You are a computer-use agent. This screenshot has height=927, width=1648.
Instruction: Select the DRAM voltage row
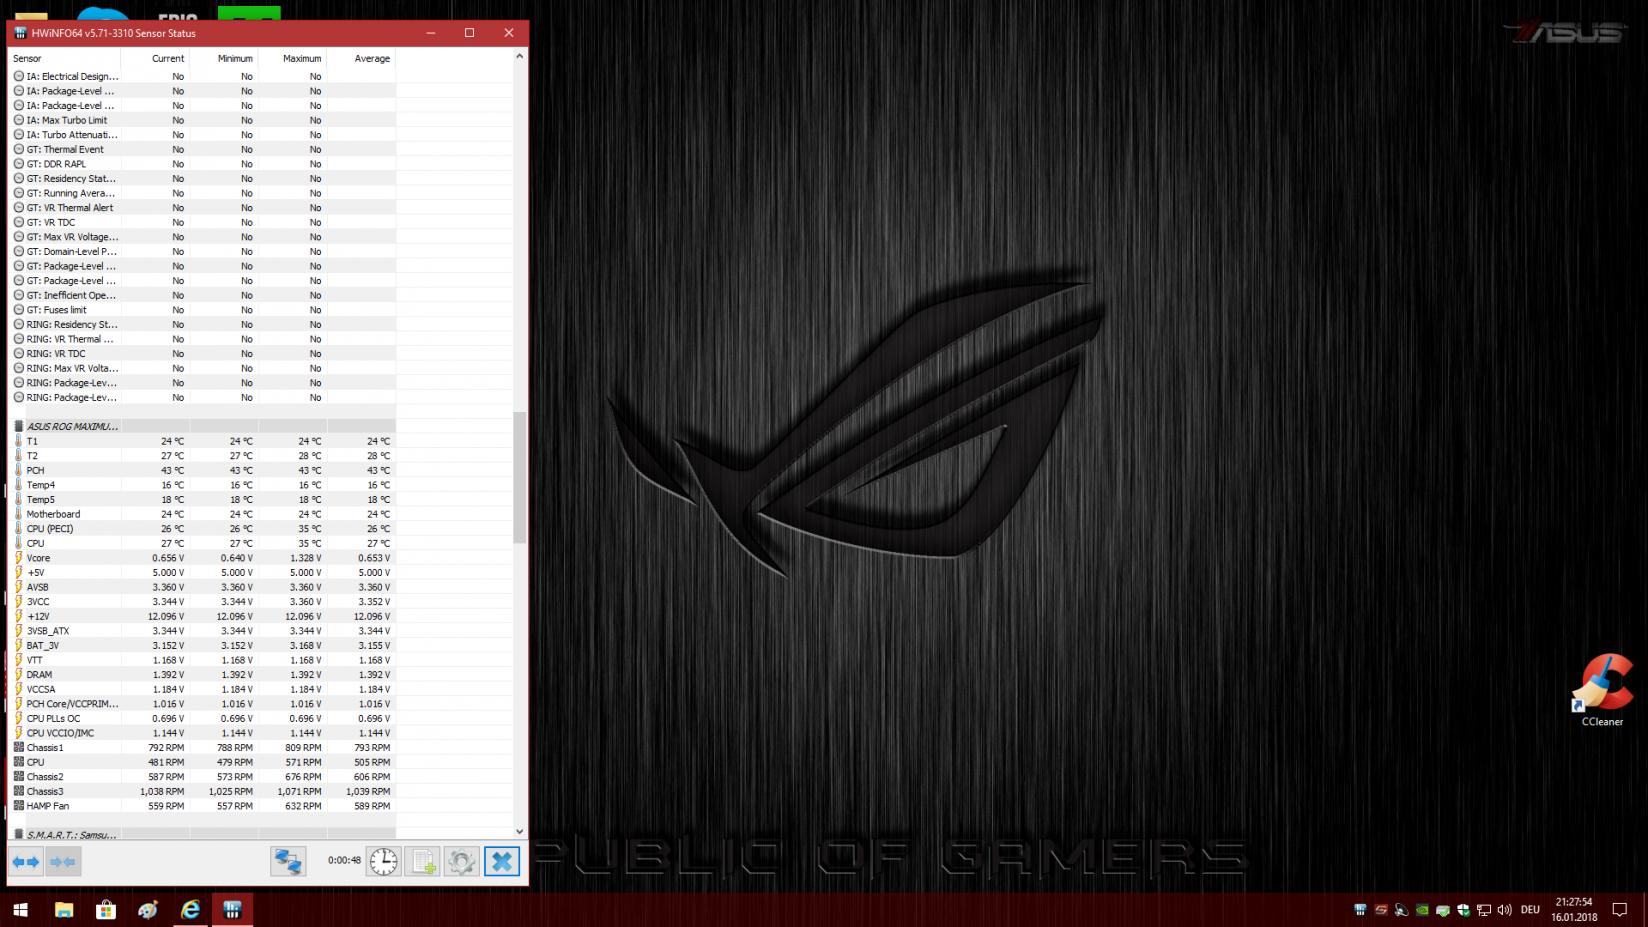click(202, 675)
